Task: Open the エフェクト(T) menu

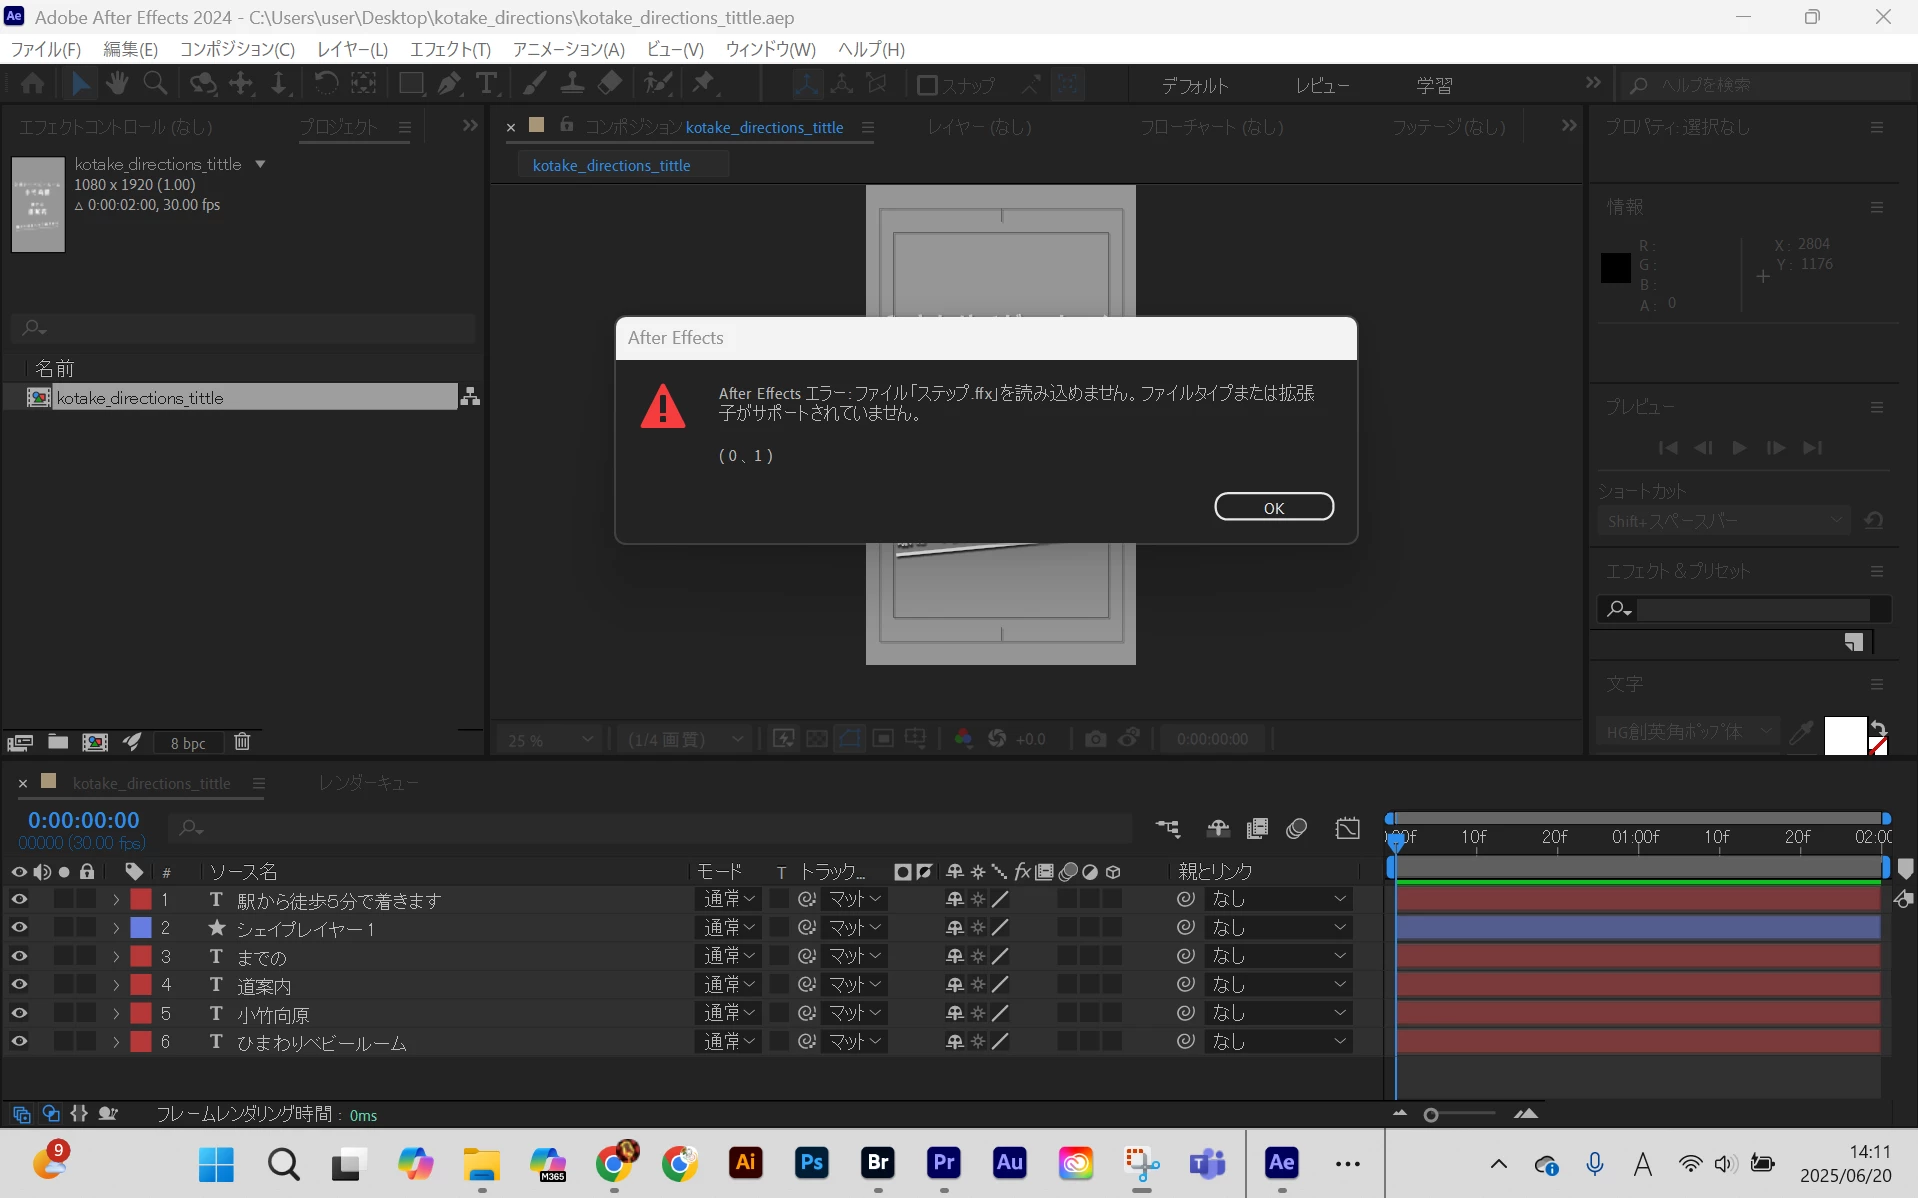Action: 450,49
